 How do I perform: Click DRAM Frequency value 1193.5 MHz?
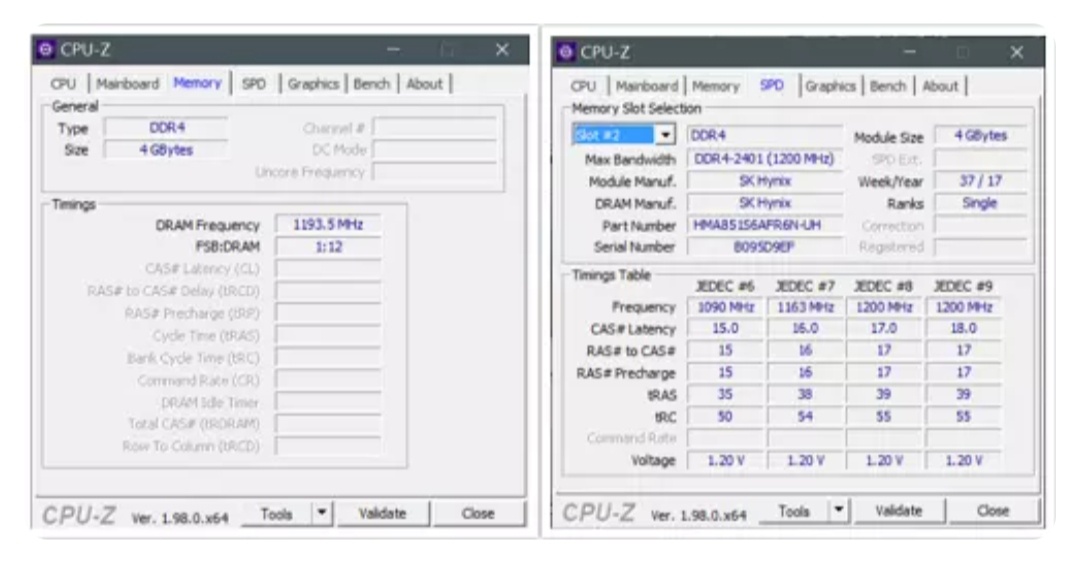(x=328, y=225)
